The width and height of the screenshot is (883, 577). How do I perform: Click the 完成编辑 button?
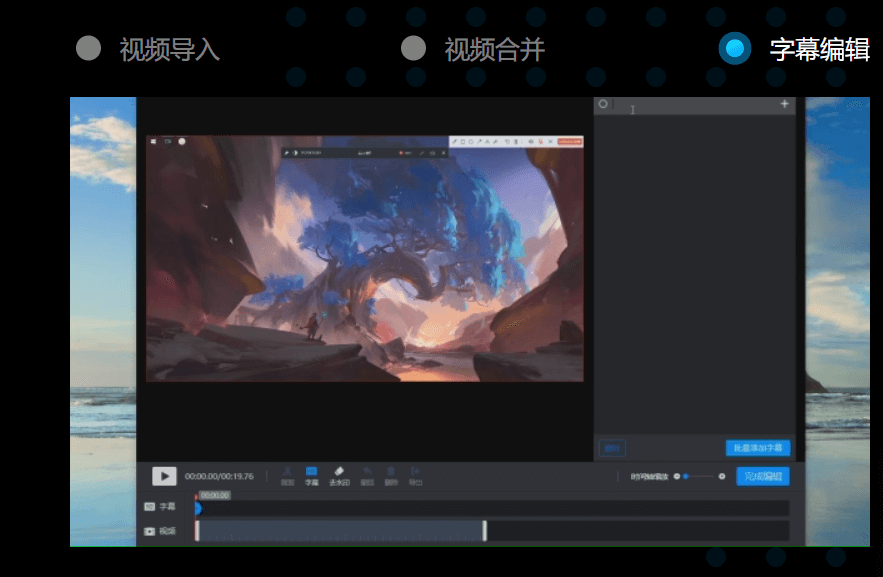[763, 476]
